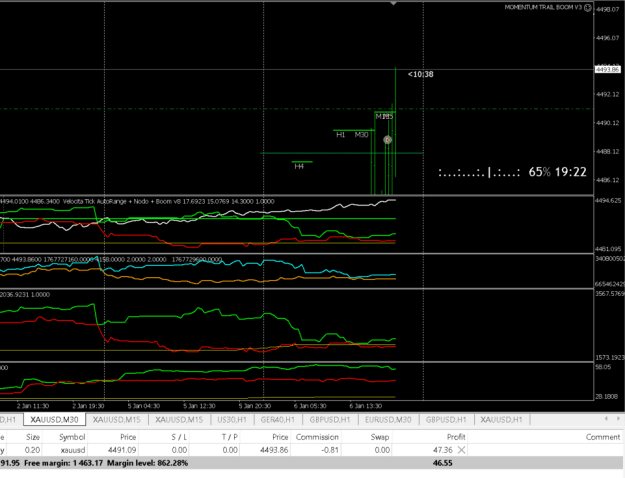The height and width of the screenshot is (478, 625).
Task: Click the H1 level label on chart
Action: pos(340,135)
